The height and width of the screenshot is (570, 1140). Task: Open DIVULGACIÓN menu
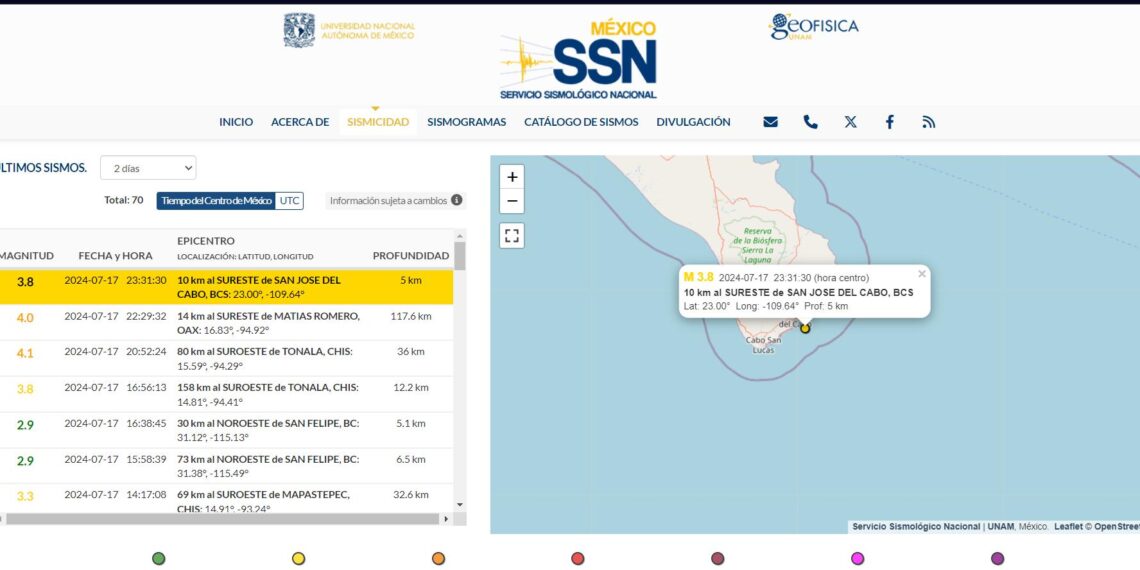(x=694, y=122)
